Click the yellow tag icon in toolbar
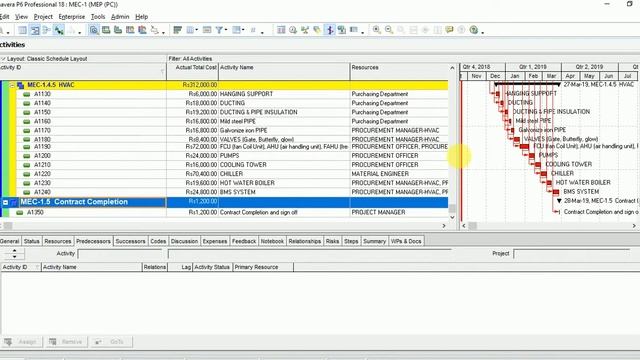Image resolution: width=640 pixels, height=360 pixels. [x=317, y=30]
